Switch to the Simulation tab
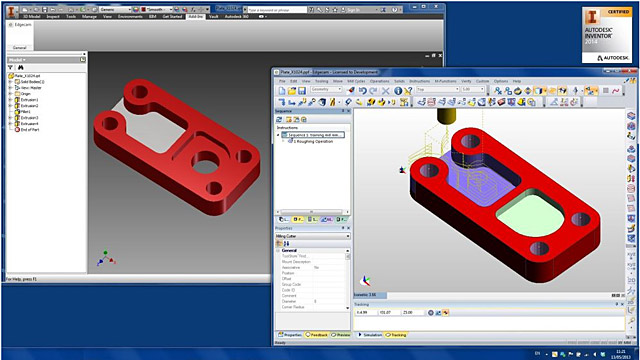The height and width of the screenshot is (360, 640). (370, 335)
